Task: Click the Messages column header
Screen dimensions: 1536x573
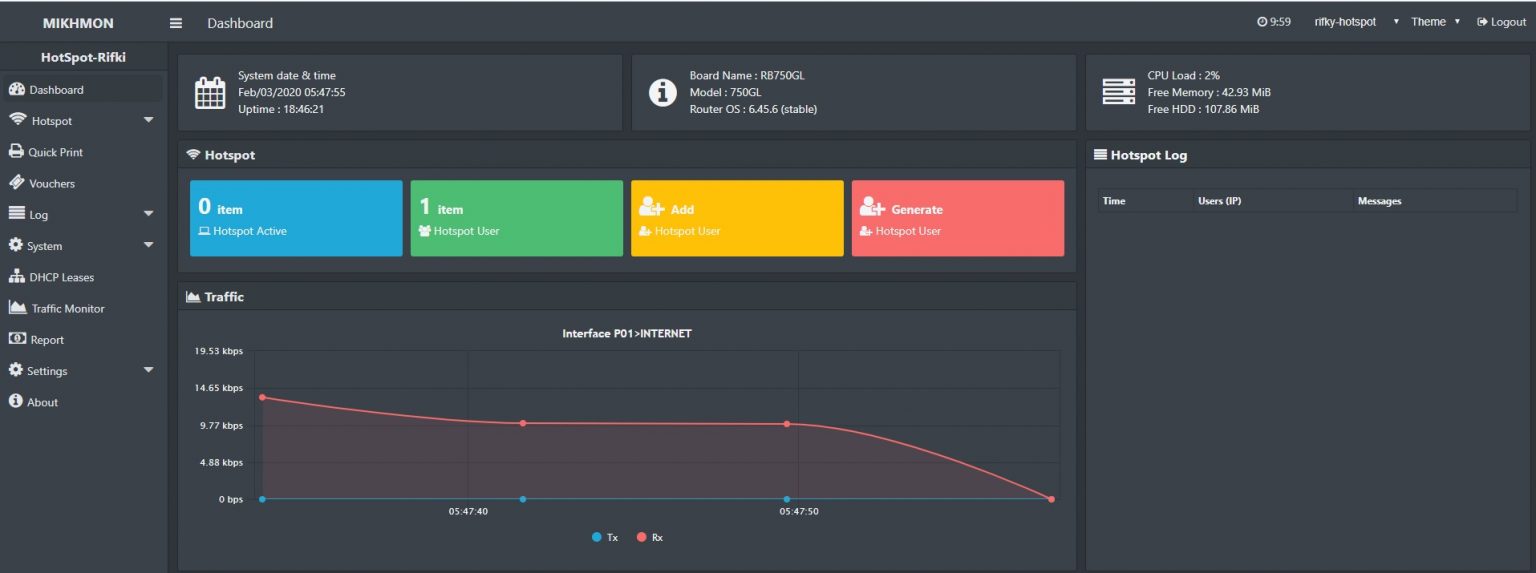Action: click(x=1435, y=201)
